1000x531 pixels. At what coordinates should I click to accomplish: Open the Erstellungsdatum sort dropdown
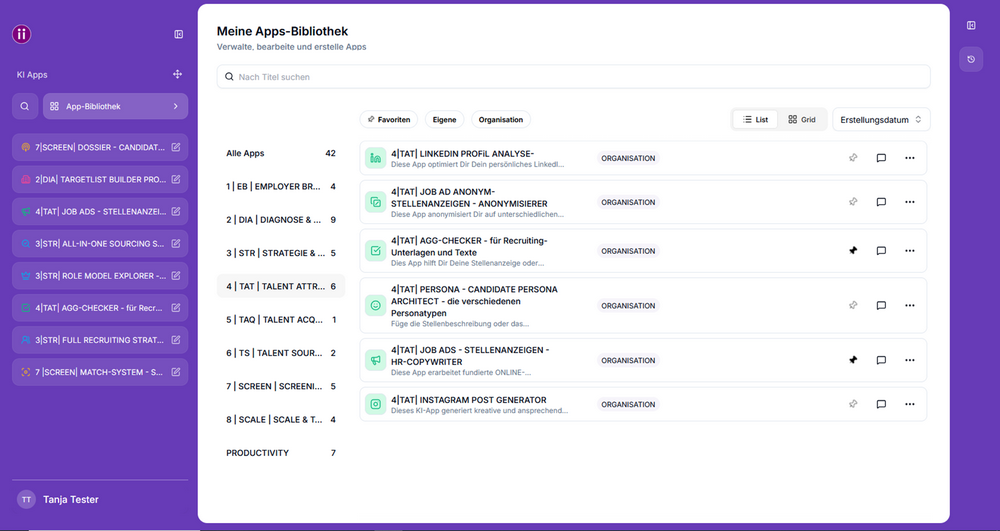[x=881, y=119]
